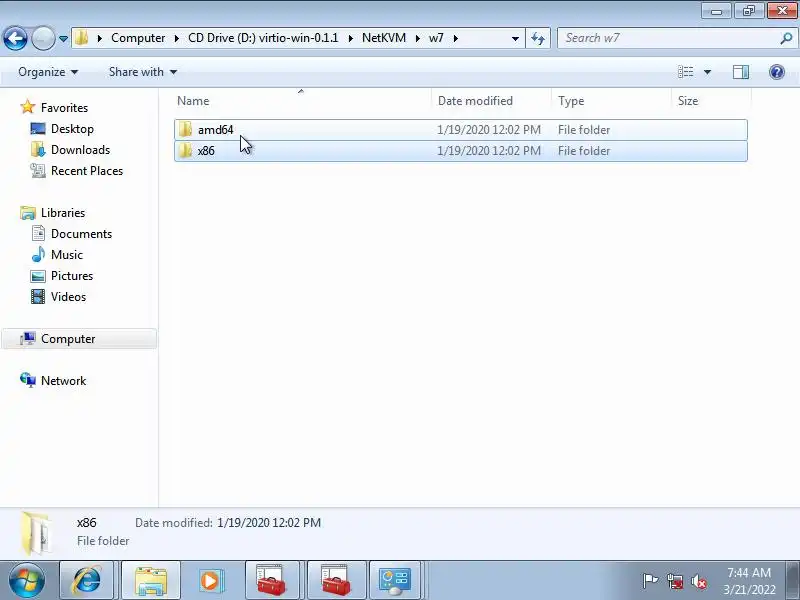Refresh the w7 folder view
The image size is (800, 600).
click(x=538, y=38)
